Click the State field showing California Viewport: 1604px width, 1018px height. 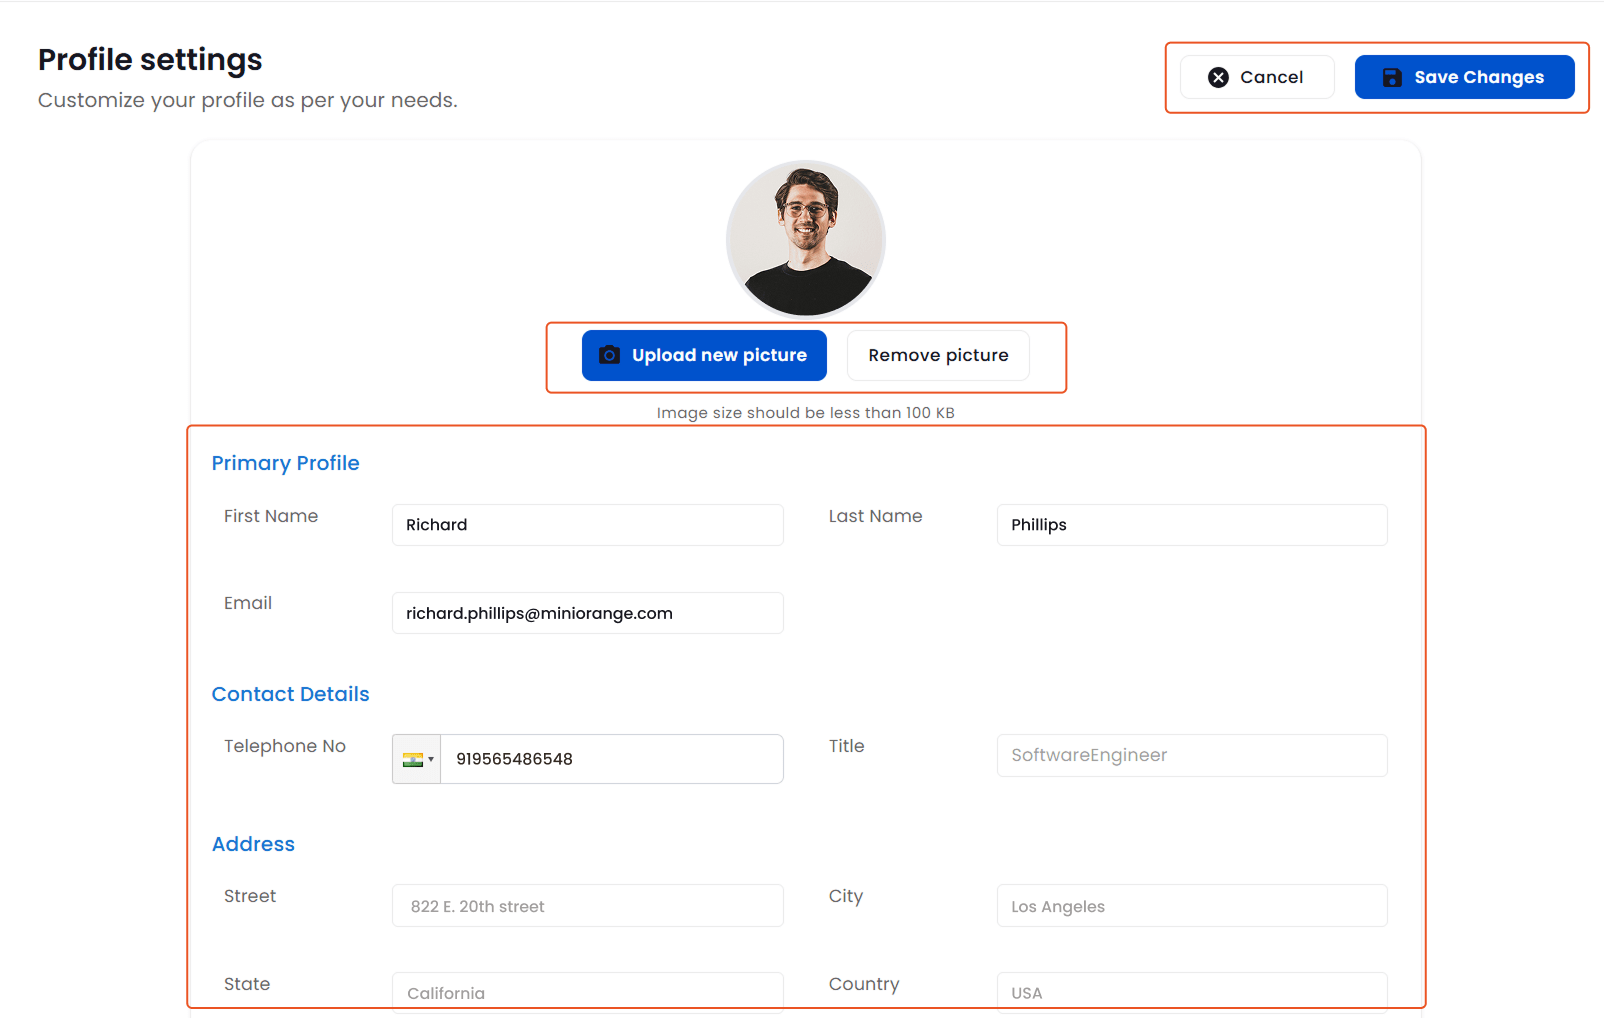[x=587, y=991]
